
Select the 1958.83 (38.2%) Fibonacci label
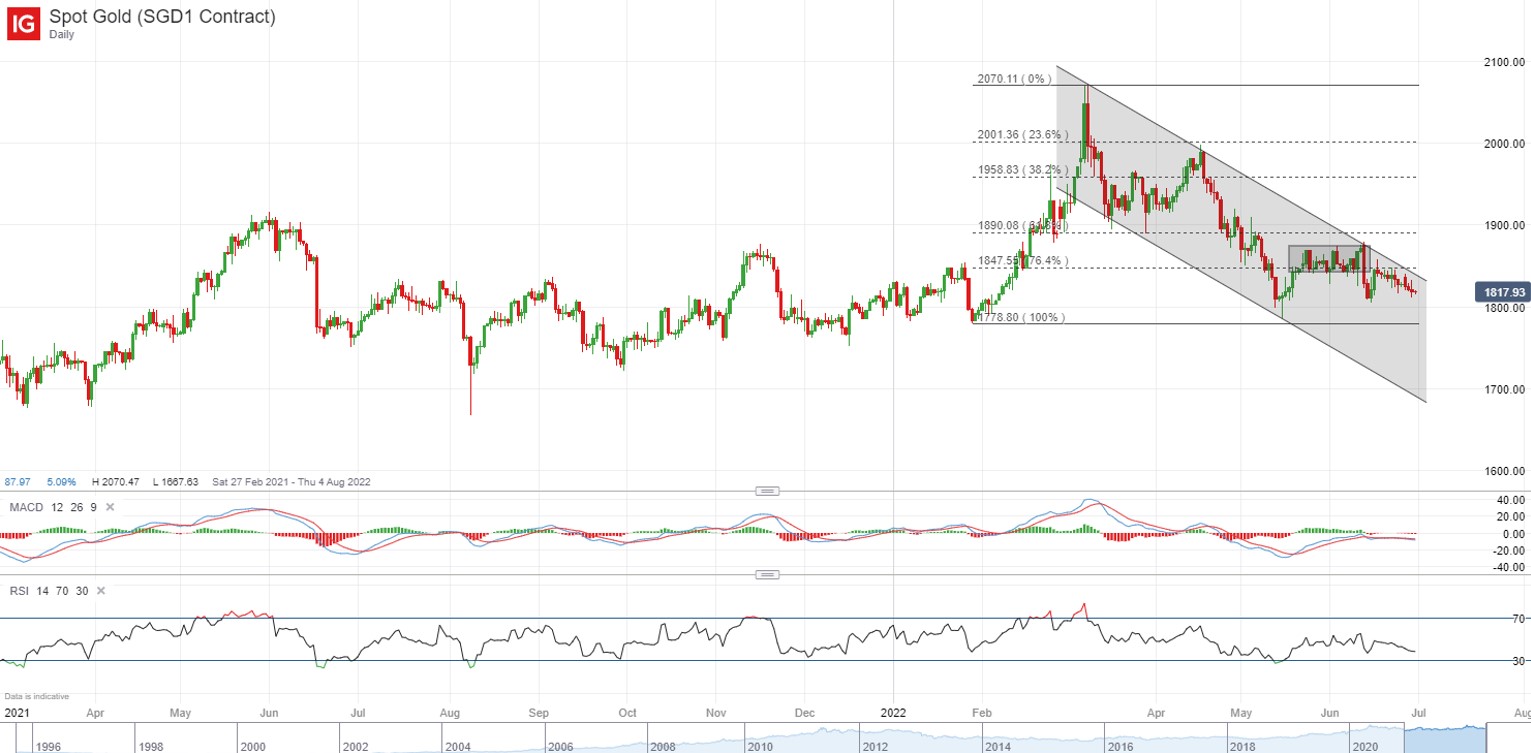coord(1023,171)
